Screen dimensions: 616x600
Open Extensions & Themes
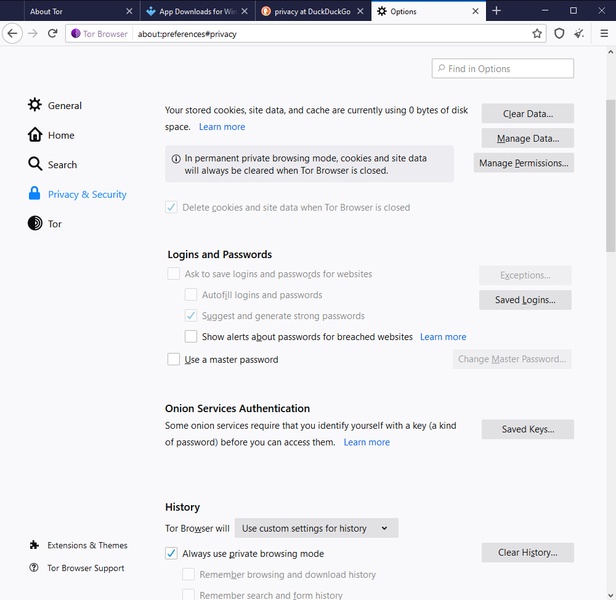click(87, 545)
